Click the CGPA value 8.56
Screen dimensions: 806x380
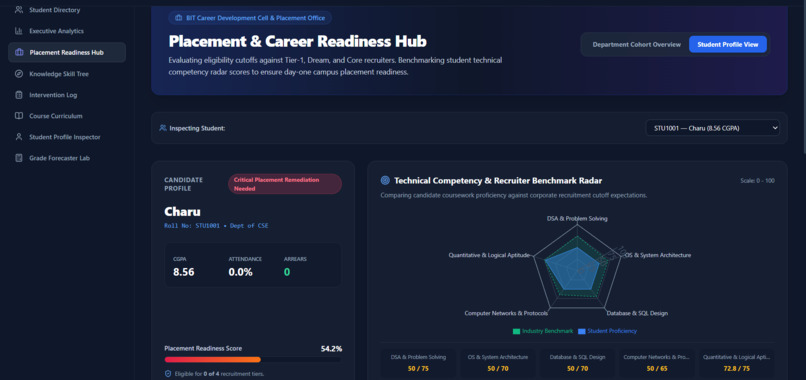184,272
